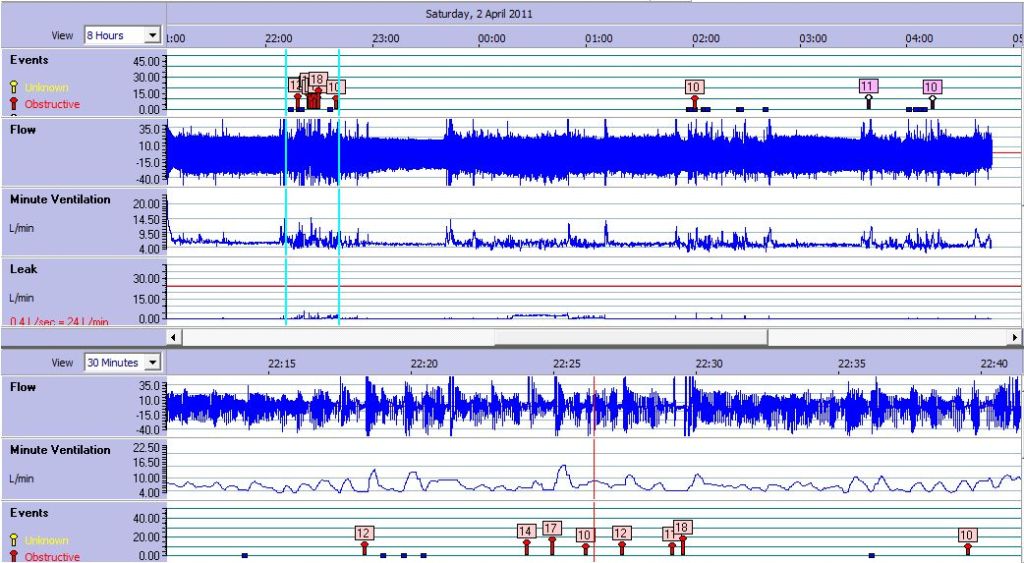Click the Obstructive legend icon in bottom Events panel

[14, 556]
